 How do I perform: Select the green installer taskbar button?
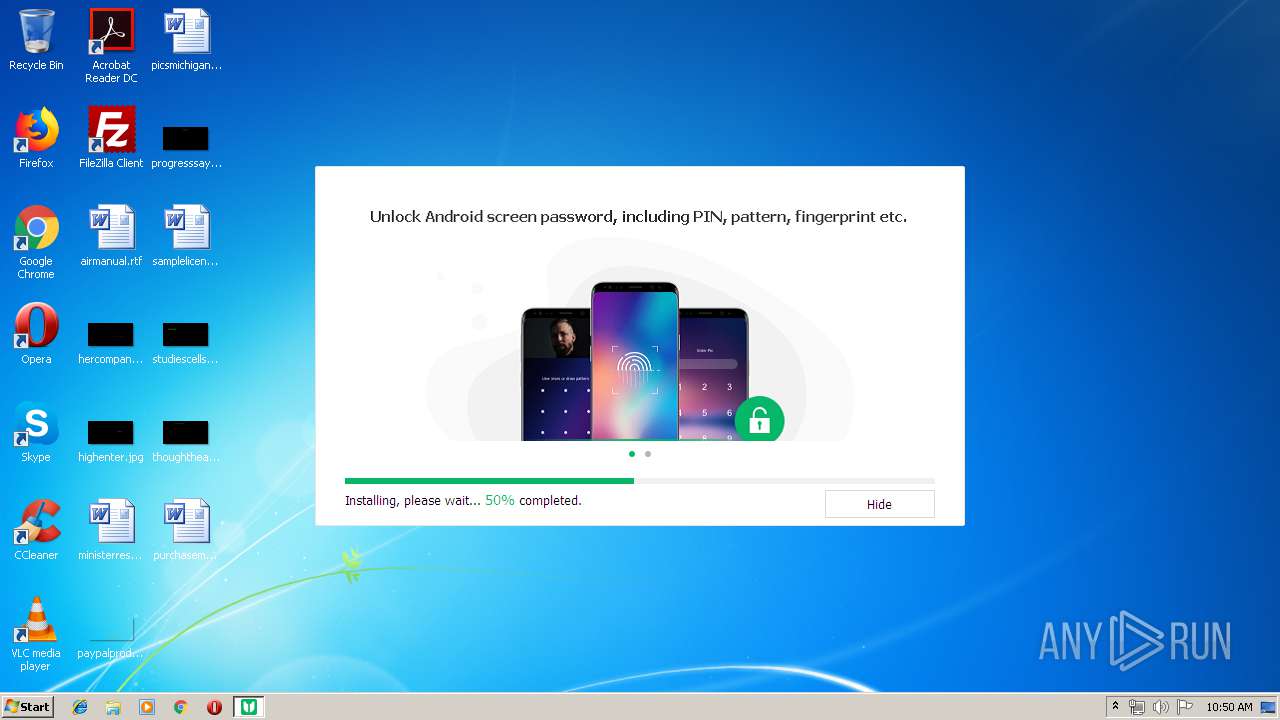(248, 707)
